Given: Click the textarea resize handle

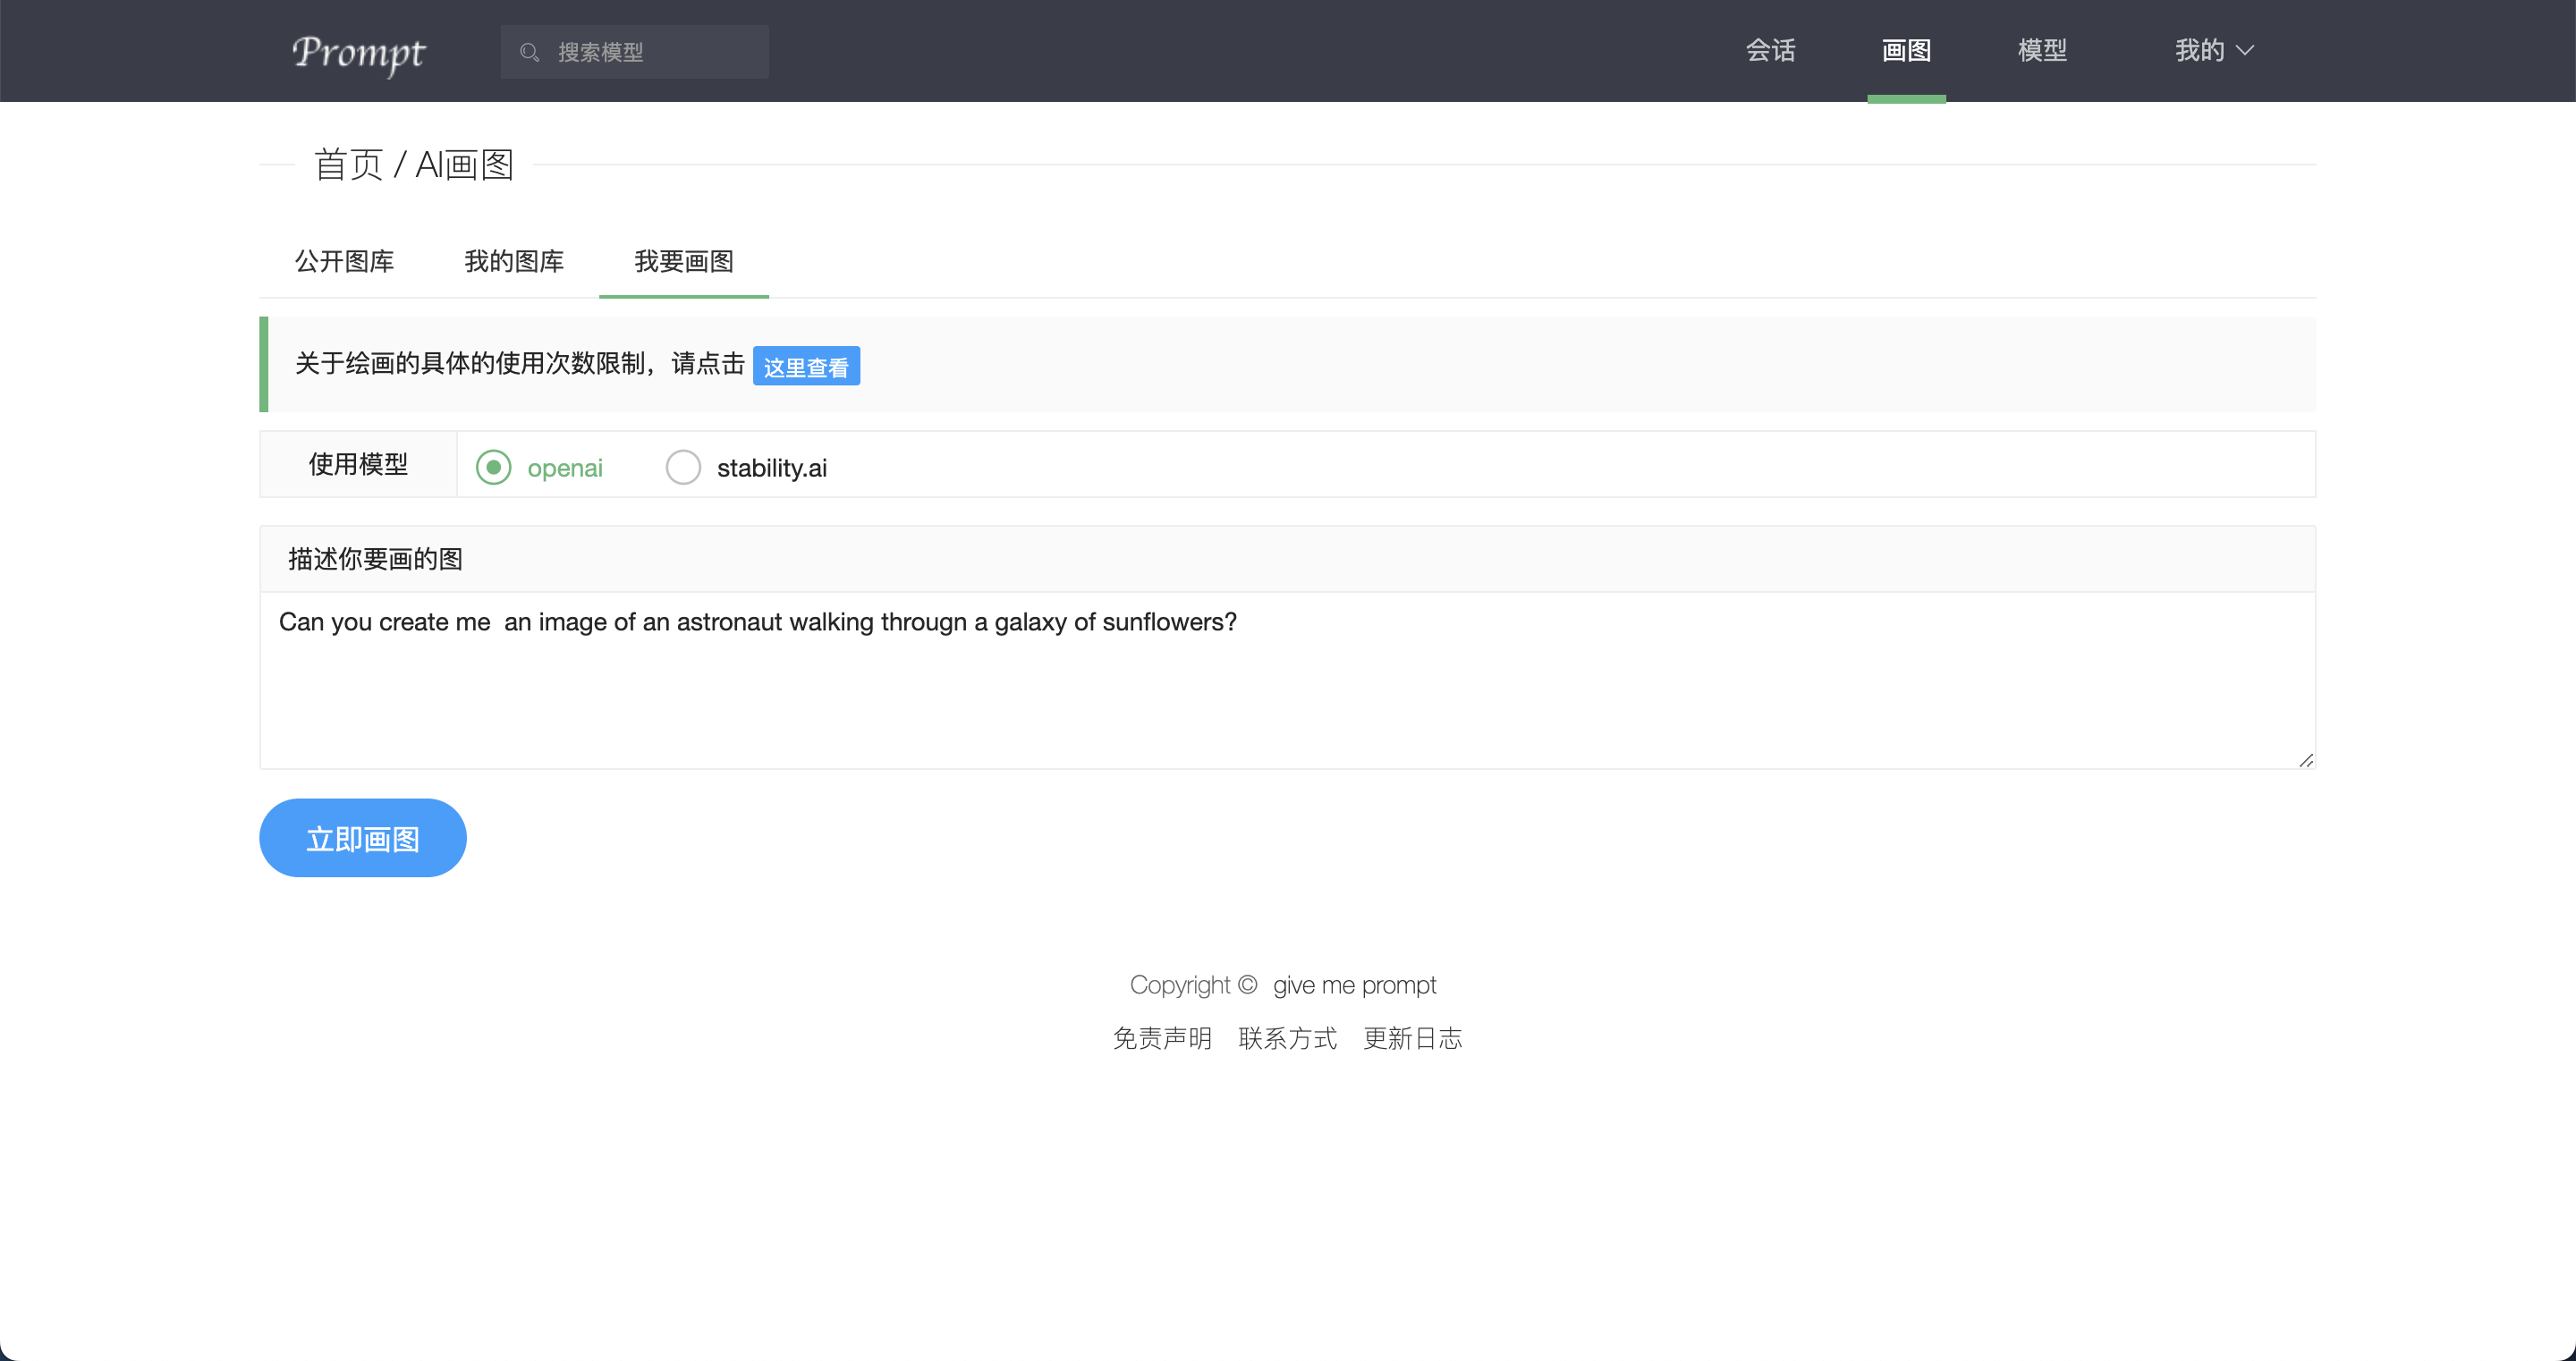Looking at the screenshot, I should tap(2305, 760).
